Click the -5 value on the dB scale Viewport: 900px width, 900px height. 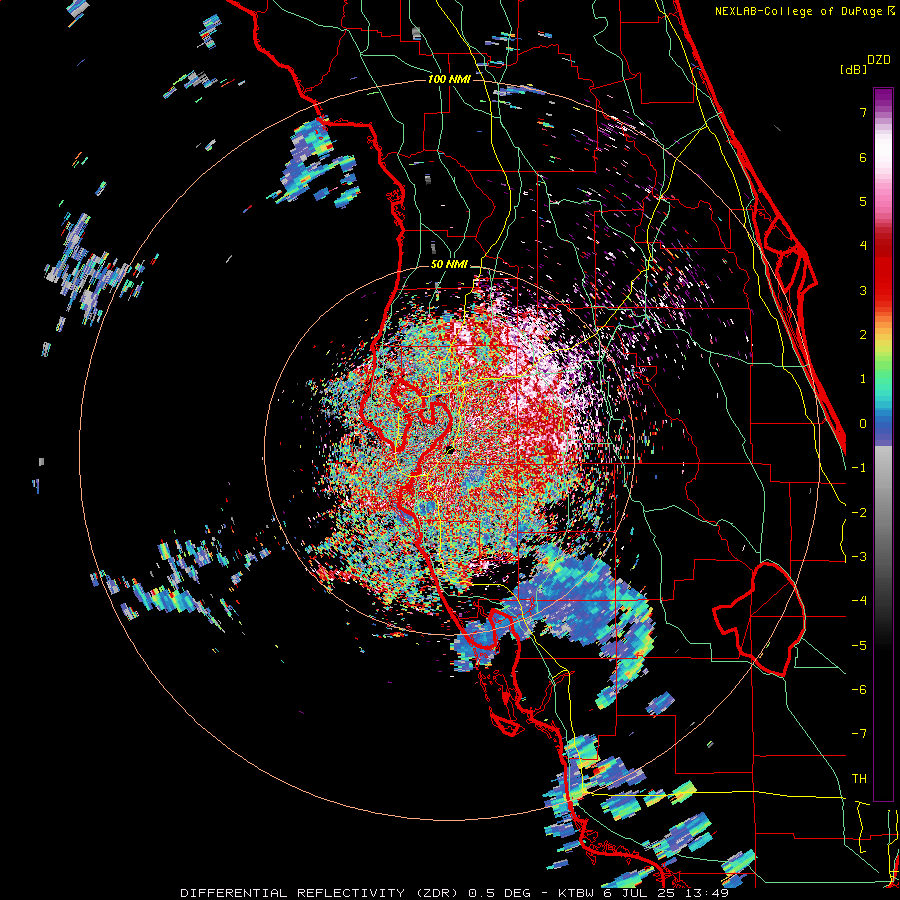[859, 646]
